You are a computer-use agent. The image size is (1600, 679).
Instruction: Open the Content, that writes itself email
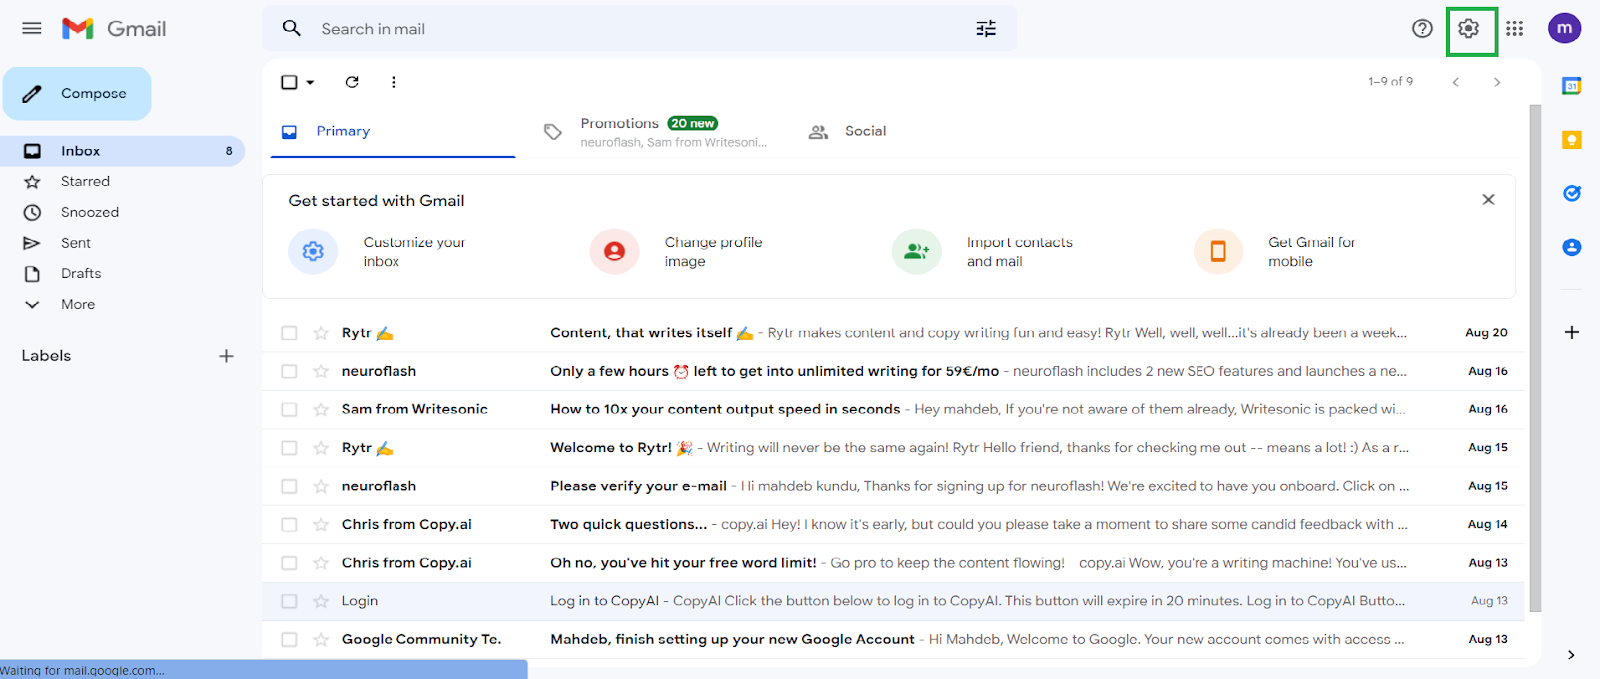(x=893, y=333)
